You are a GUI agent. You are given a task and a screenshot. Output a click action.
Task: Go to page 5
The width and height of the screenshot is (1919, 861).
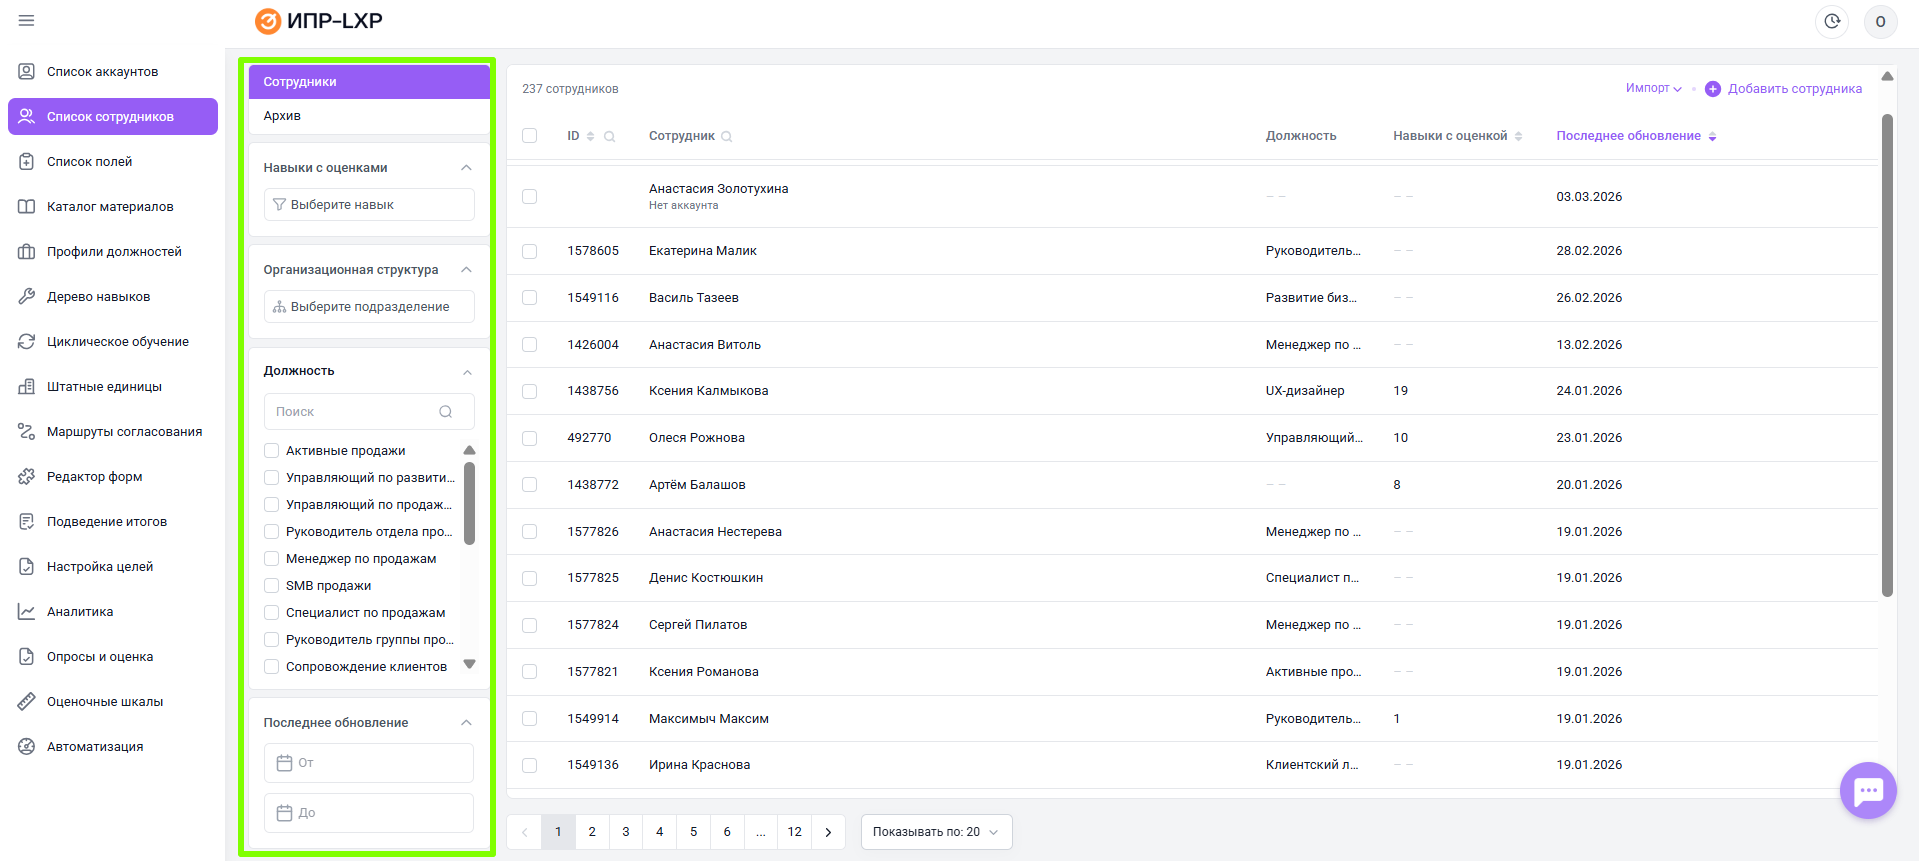693,832
